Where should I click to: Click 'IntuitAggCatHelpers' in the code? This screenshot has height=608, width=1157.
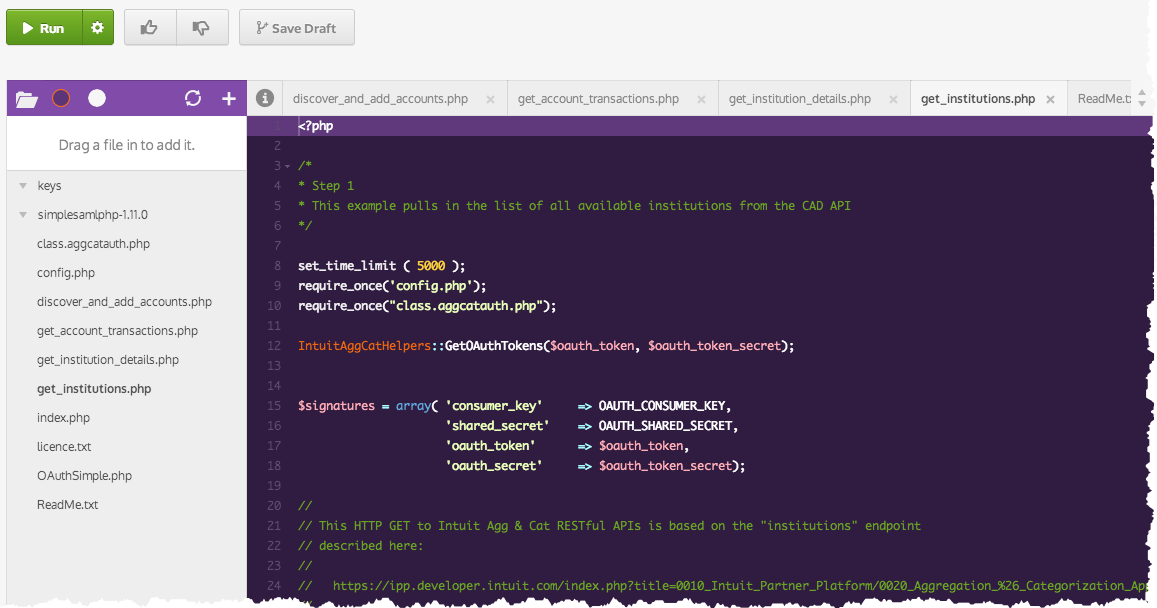click(365, 345)
